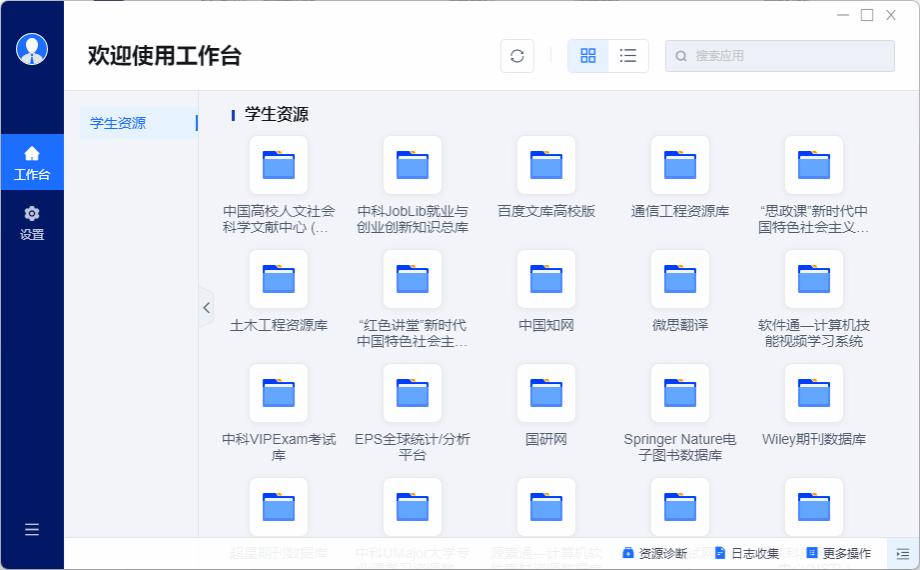This screenshot has height=570, width=920.
Task: Open 通信工程资源库 icon
Action: coord(680,165)
